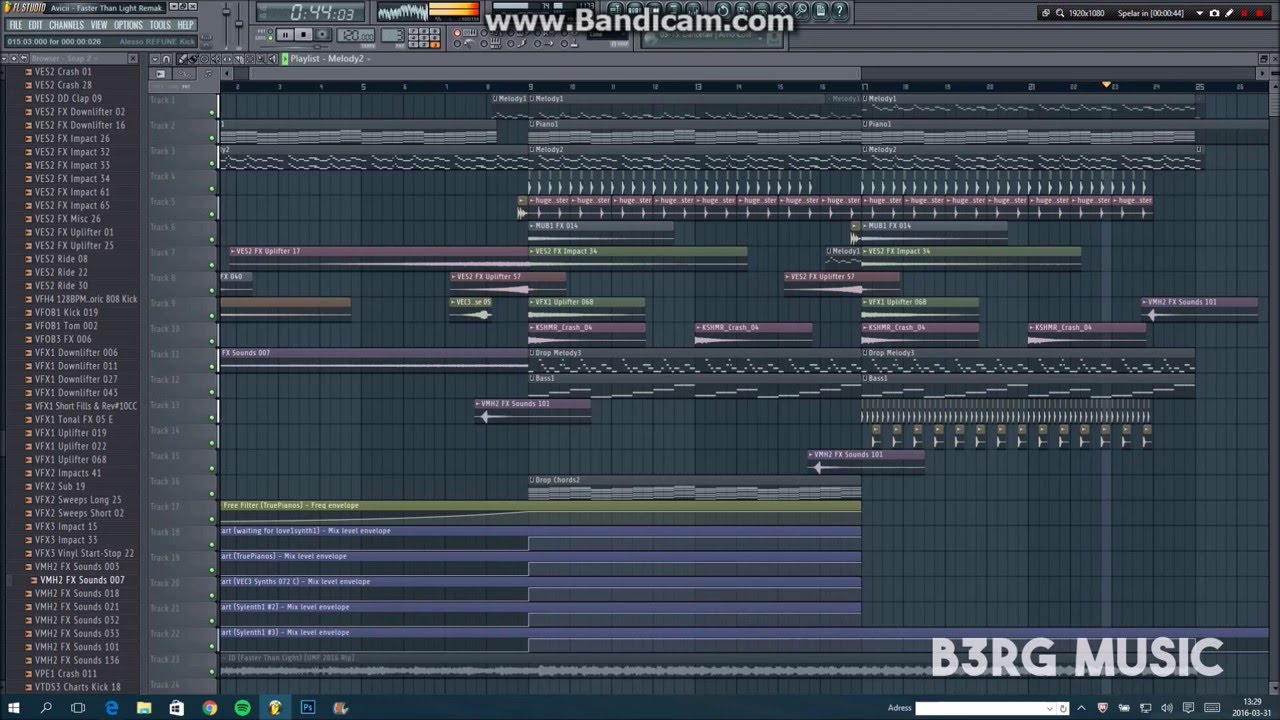The height and width of the screenshot is (720, 1280).
Task: Open the Bandicam screenshot camera icon
Action: click(x=1214, y=13)
